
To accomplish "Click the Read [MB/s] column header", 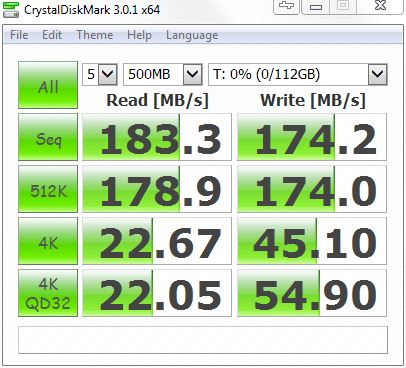I will [x=157, y=100].
